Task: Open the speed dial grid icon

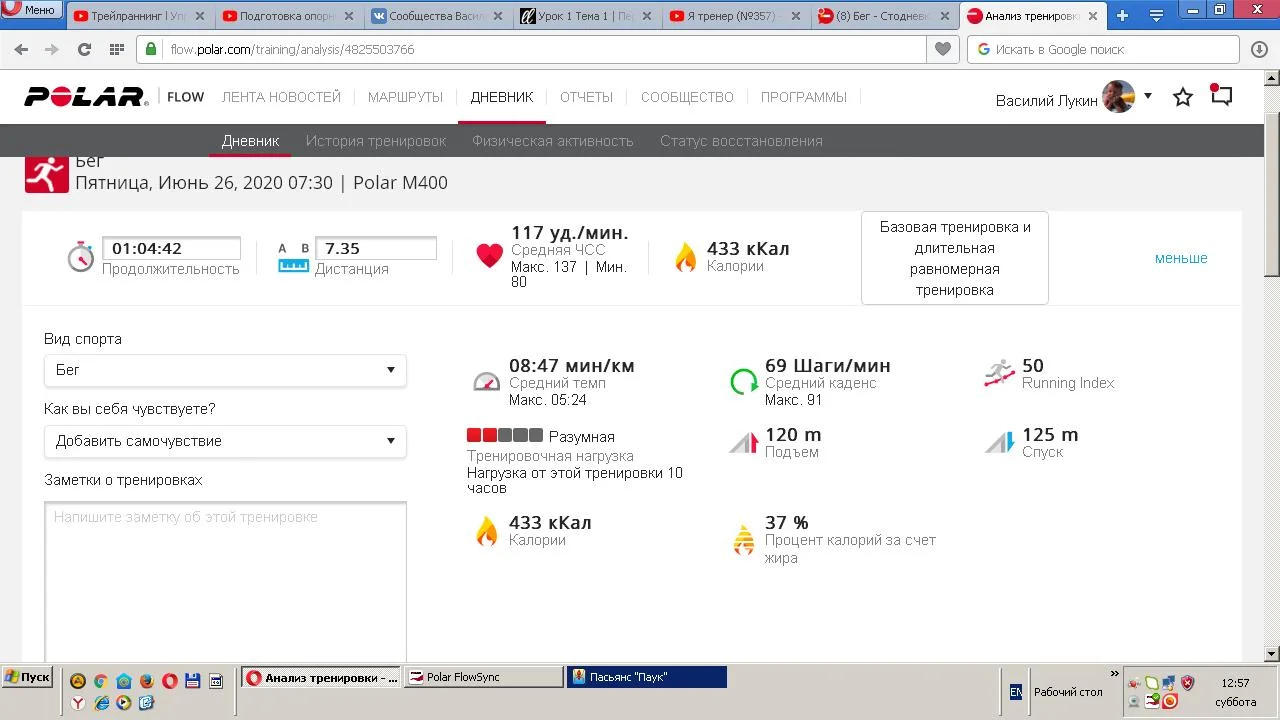Action: [116, 50]
